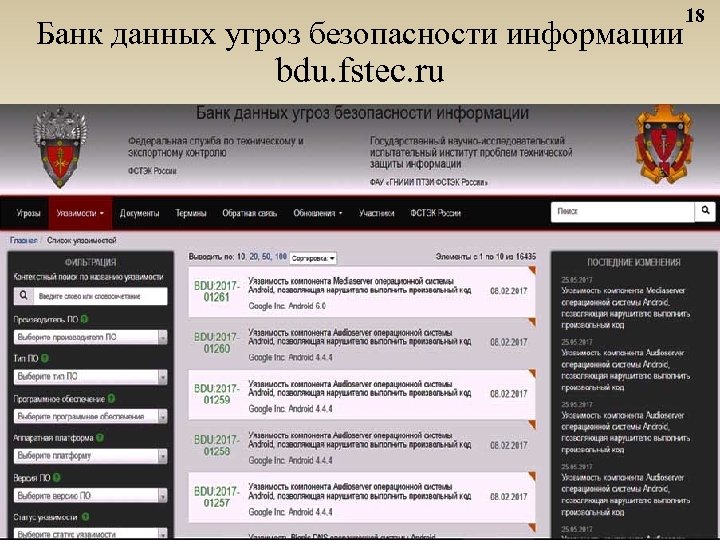Screen dimensions: 720x540
Task: Open first Mediaserver entry in Последние изменения
Action: click(x=625, y=308)
